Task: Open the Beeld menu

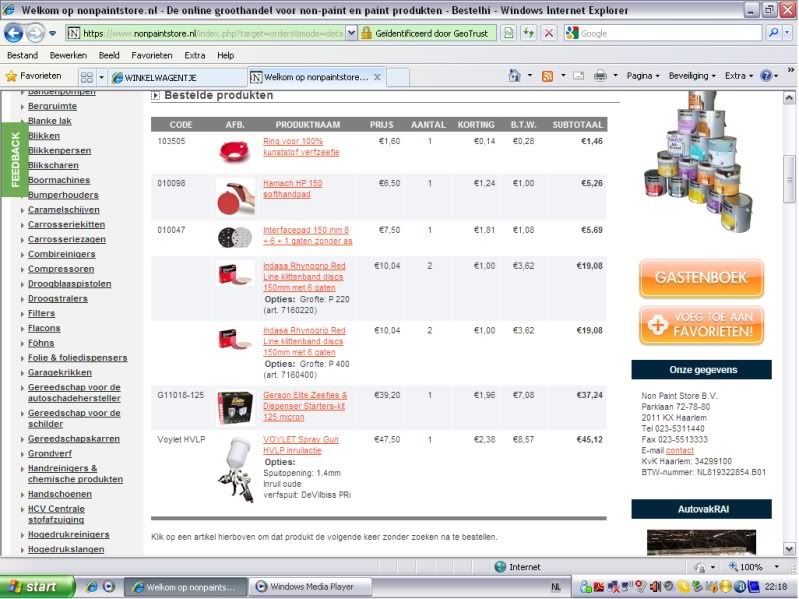Action: [x=109, y=56]
